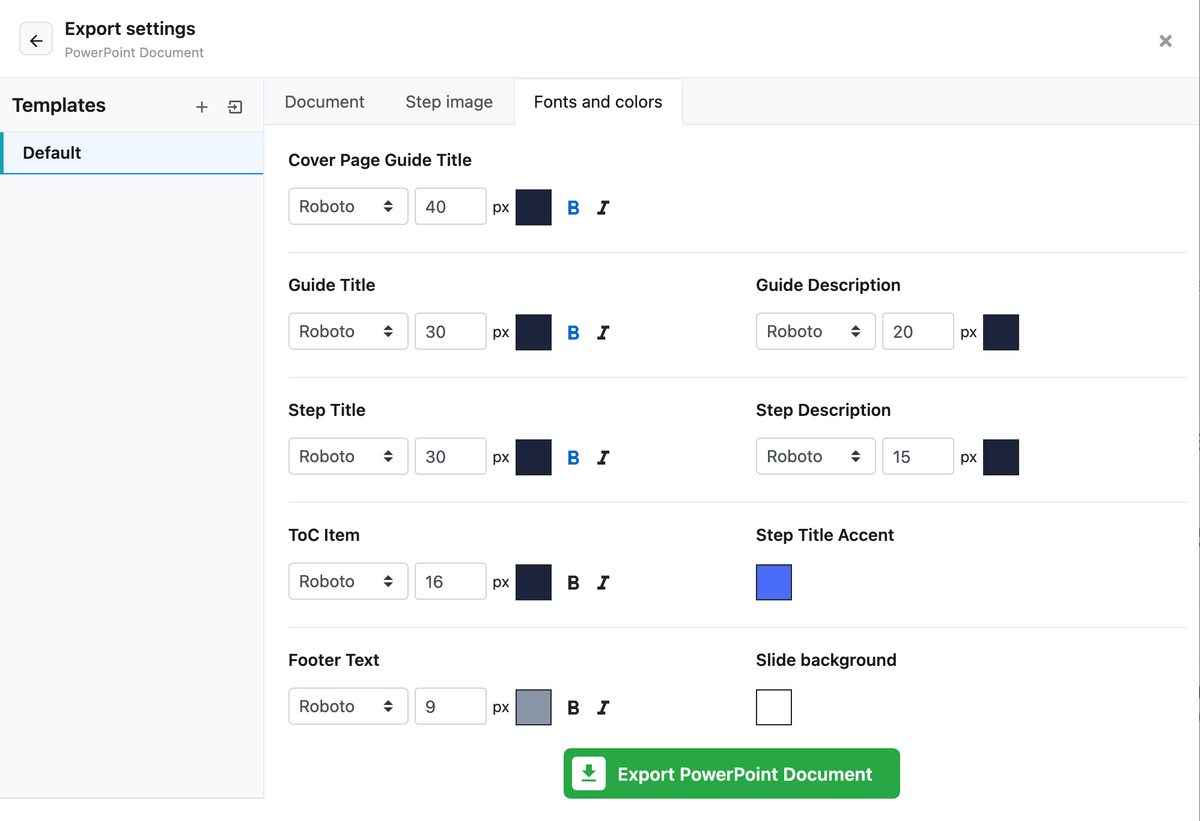Open Footer Text font dropdown
The image size is (1200, 821).
348,706
